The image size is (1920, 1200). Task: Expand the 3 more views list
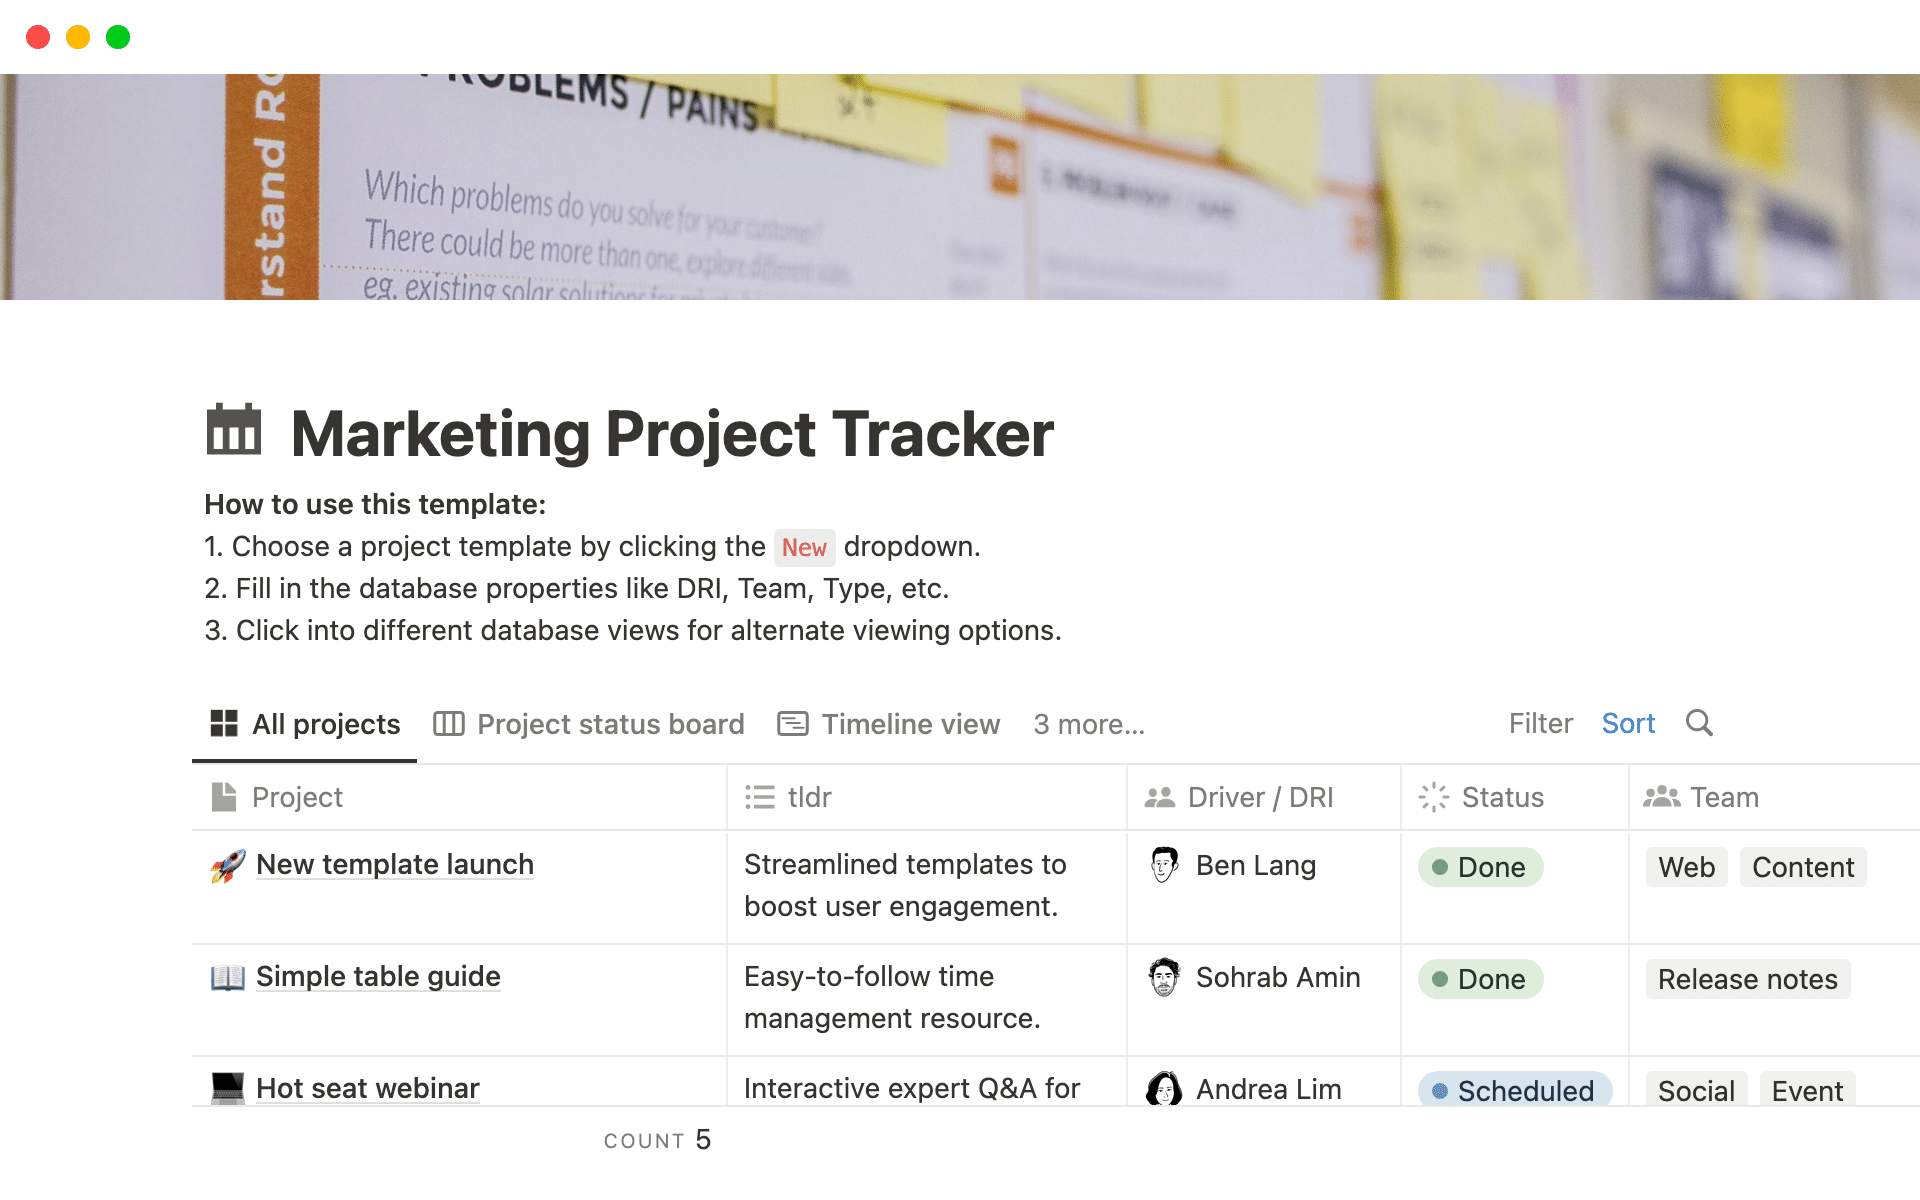tap(1089, 723)
